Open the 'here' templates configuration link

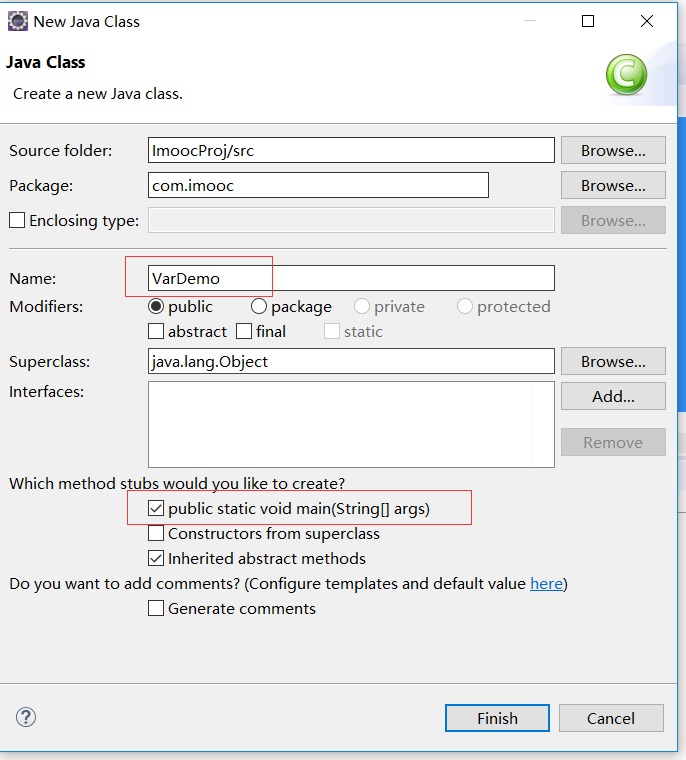(546, 584)
